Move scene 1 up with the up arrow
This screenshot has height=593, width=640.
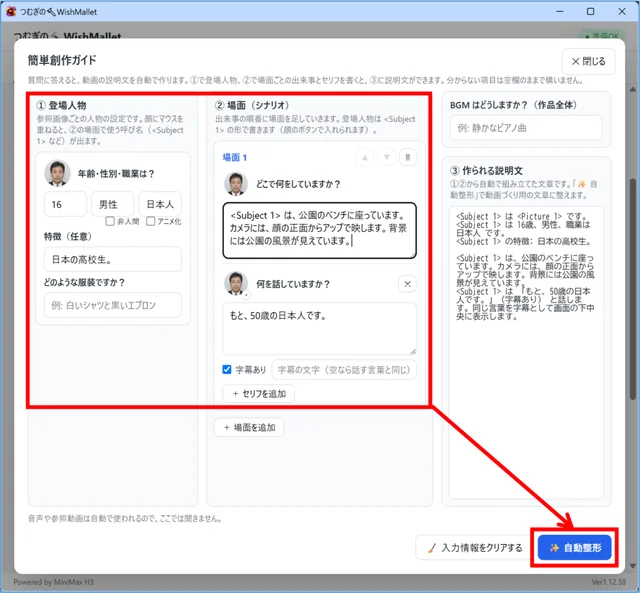pyautogui.click(x=365, y=157)
